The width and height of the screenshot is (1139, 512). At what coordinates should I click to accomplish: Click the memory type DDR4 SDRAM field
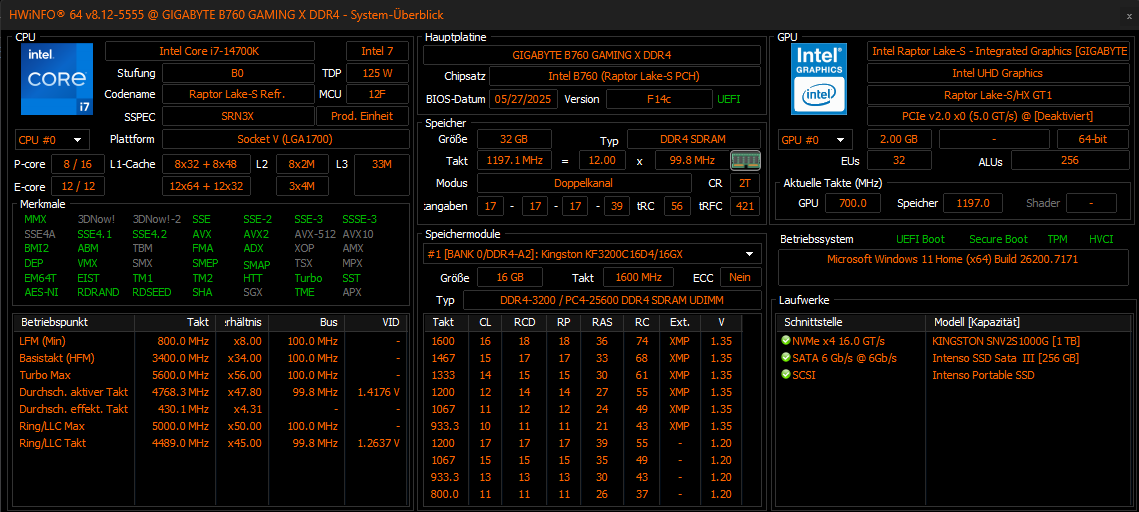point(694,139)
